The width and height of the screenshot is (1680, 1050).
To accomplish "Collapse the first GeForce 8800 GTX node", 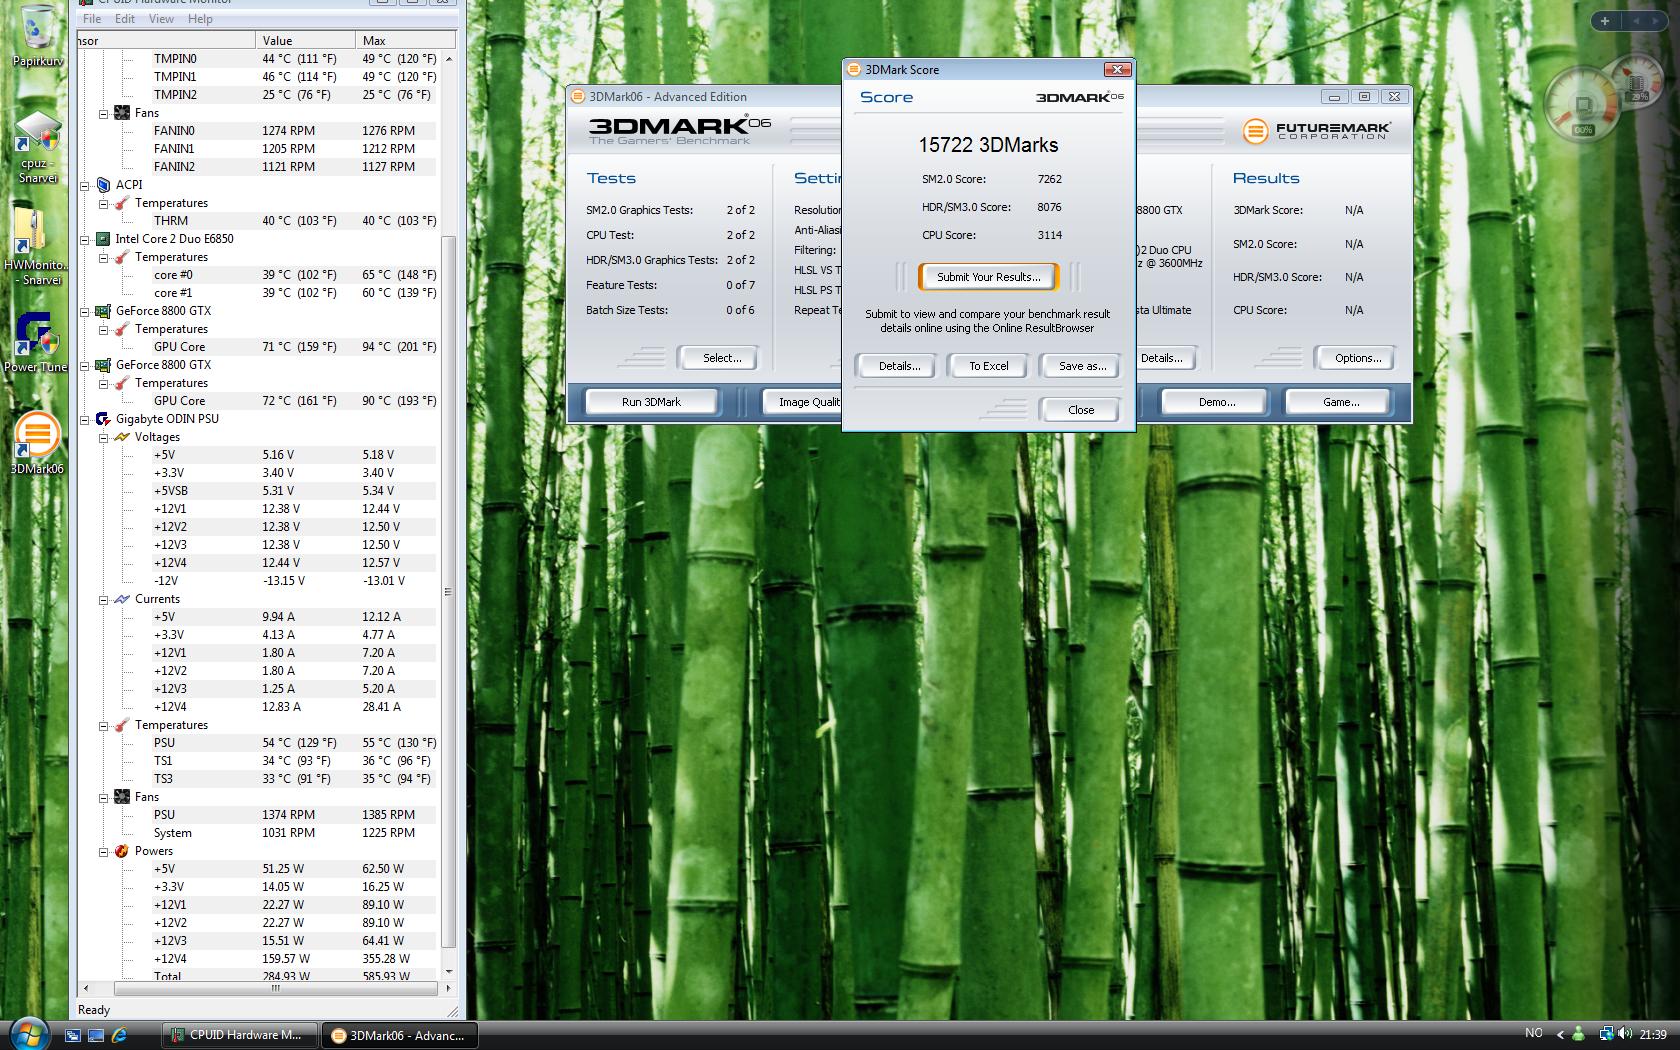I will pos(85,312).
